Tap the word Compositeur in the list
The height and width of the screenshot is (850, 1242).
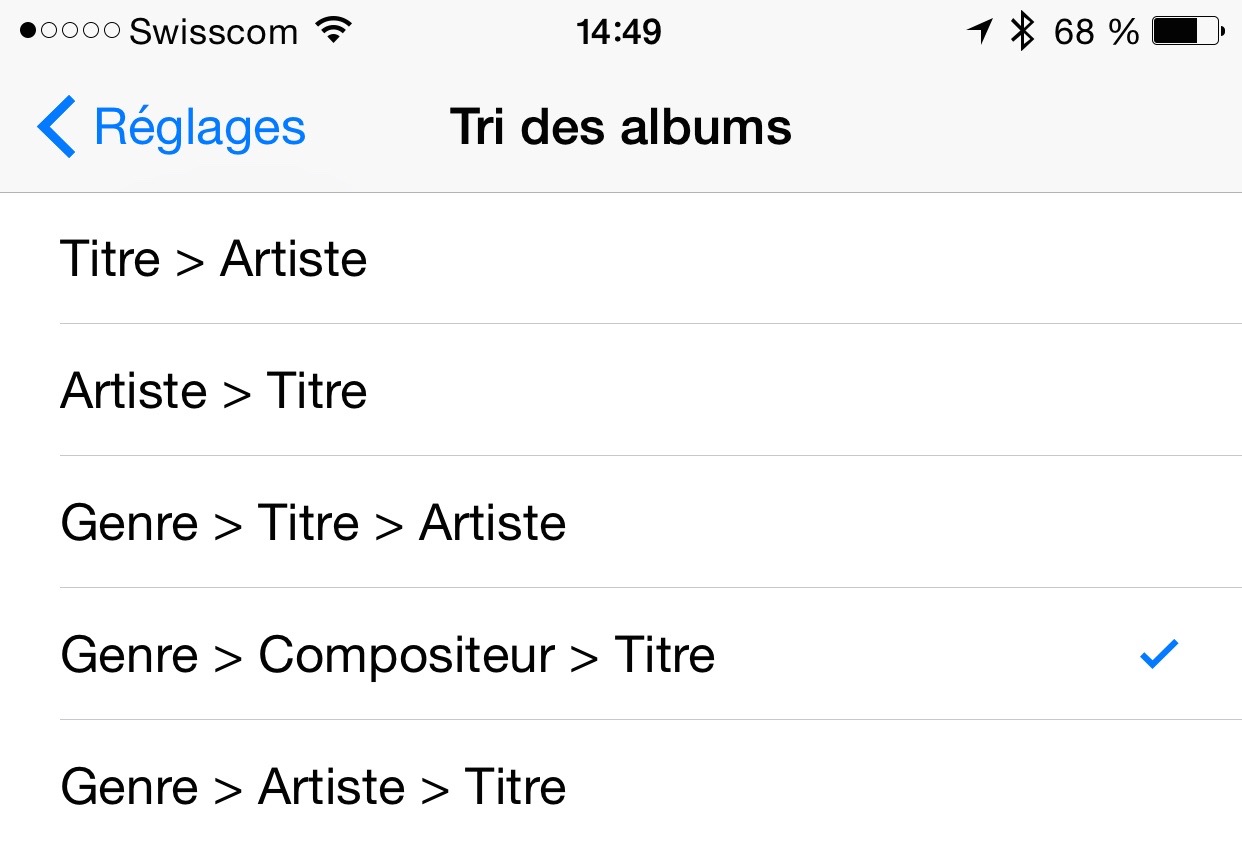click(406, 656)
